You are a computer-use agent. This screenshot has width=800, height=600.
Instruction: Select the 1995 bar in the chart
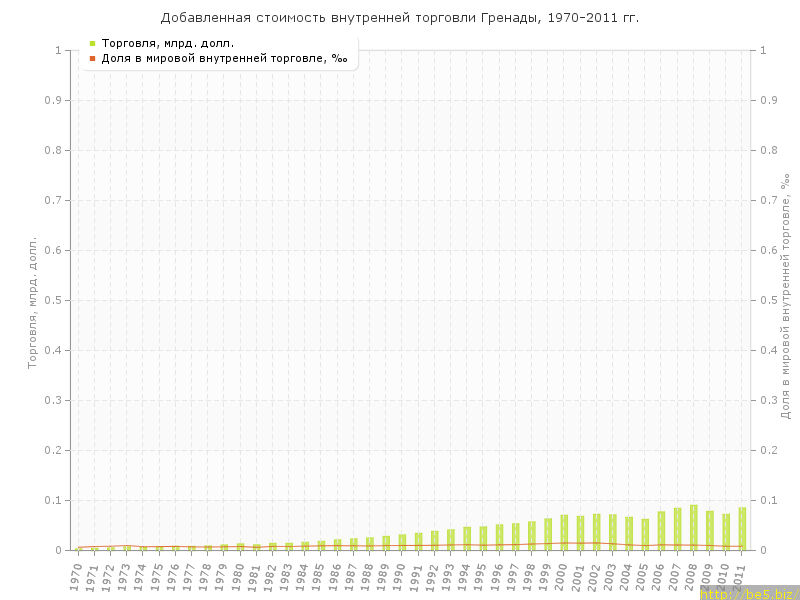point(483,538)
